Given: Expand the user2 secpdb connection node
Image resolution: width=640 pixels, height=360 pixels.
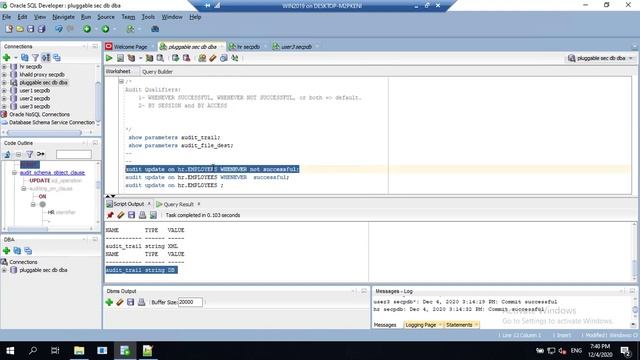Looking at the screenshot, I should click(x=4, y=98).
